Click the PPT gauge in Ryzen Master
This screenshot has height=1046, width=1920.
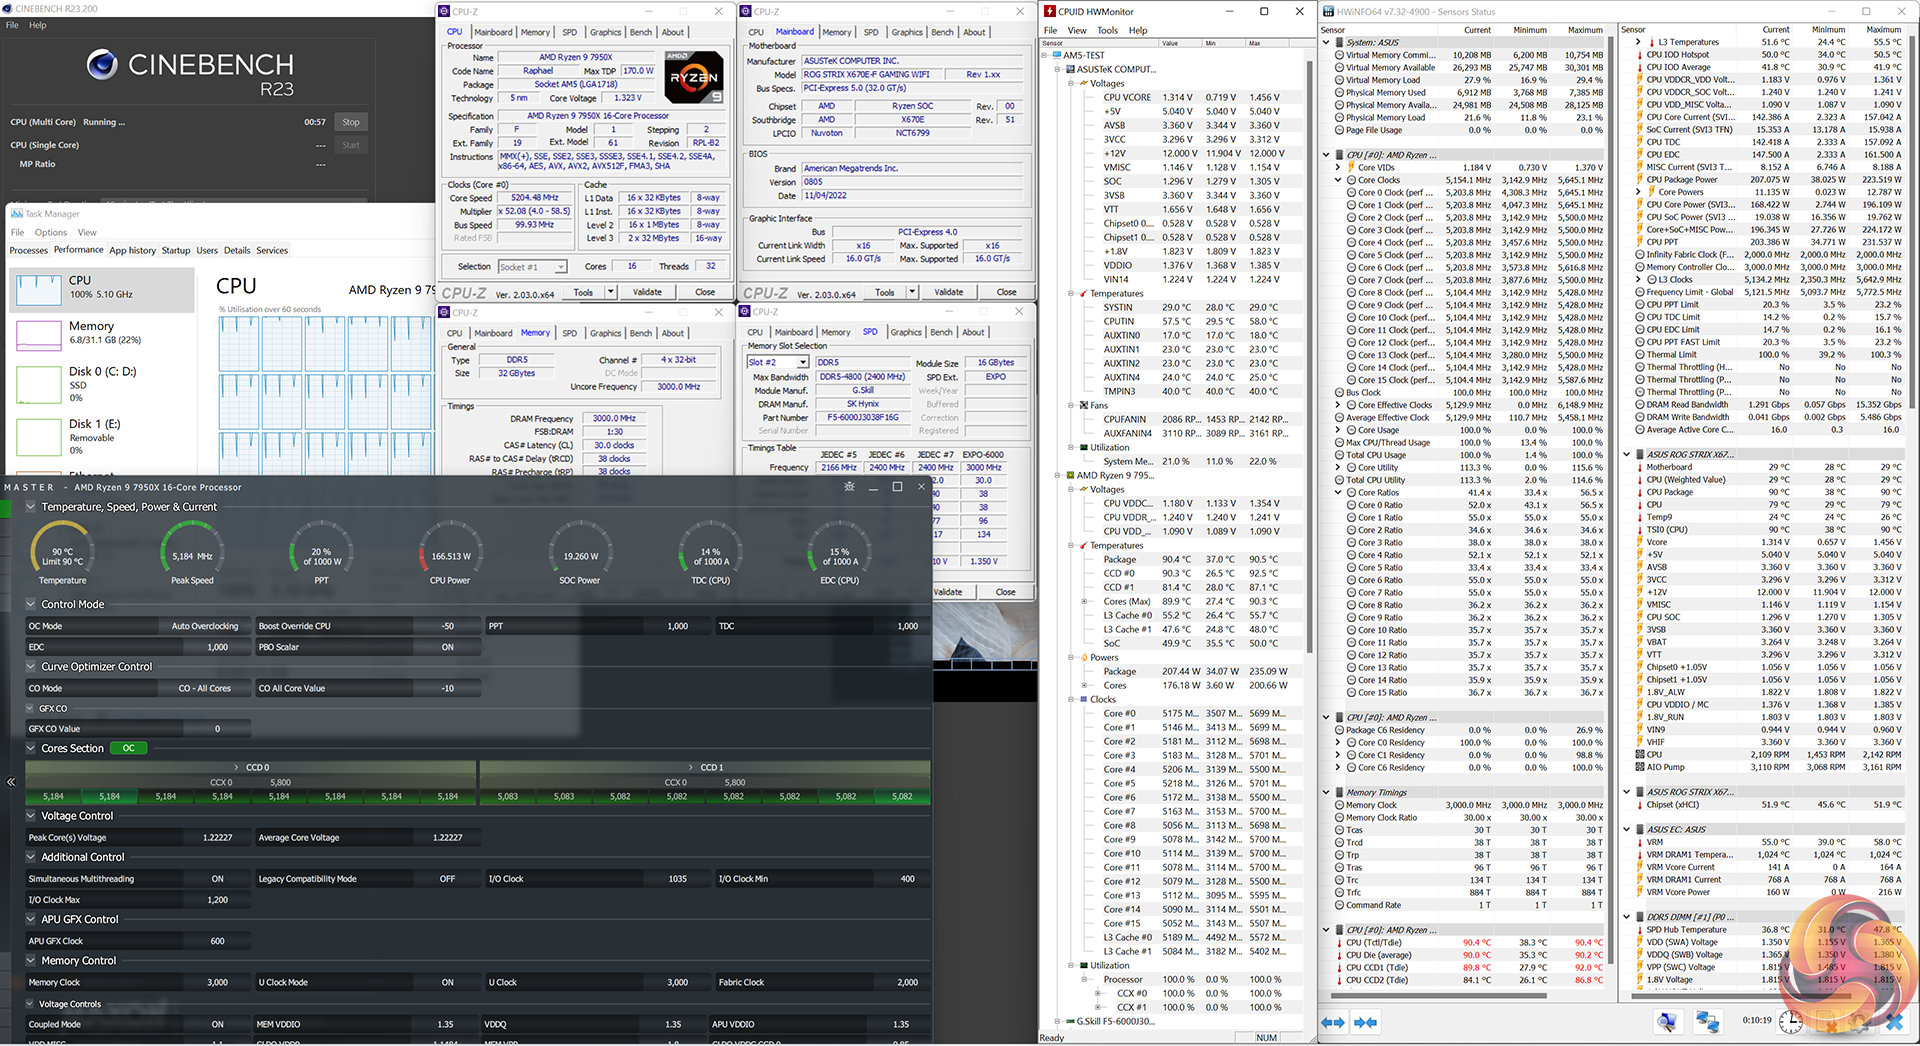point(321,556)
